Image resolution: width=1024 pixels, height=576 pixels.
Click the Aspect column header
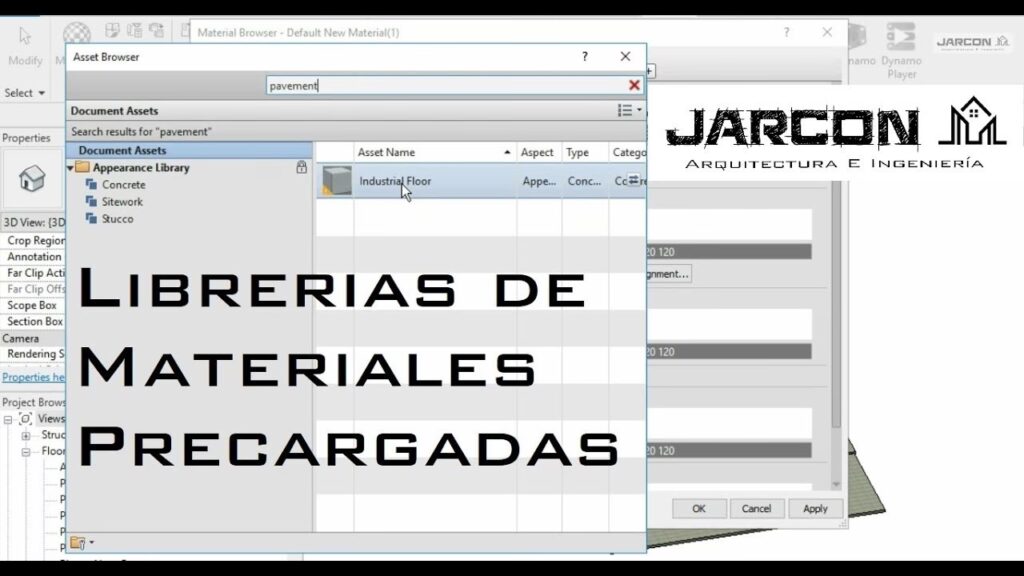click(538, 152)
